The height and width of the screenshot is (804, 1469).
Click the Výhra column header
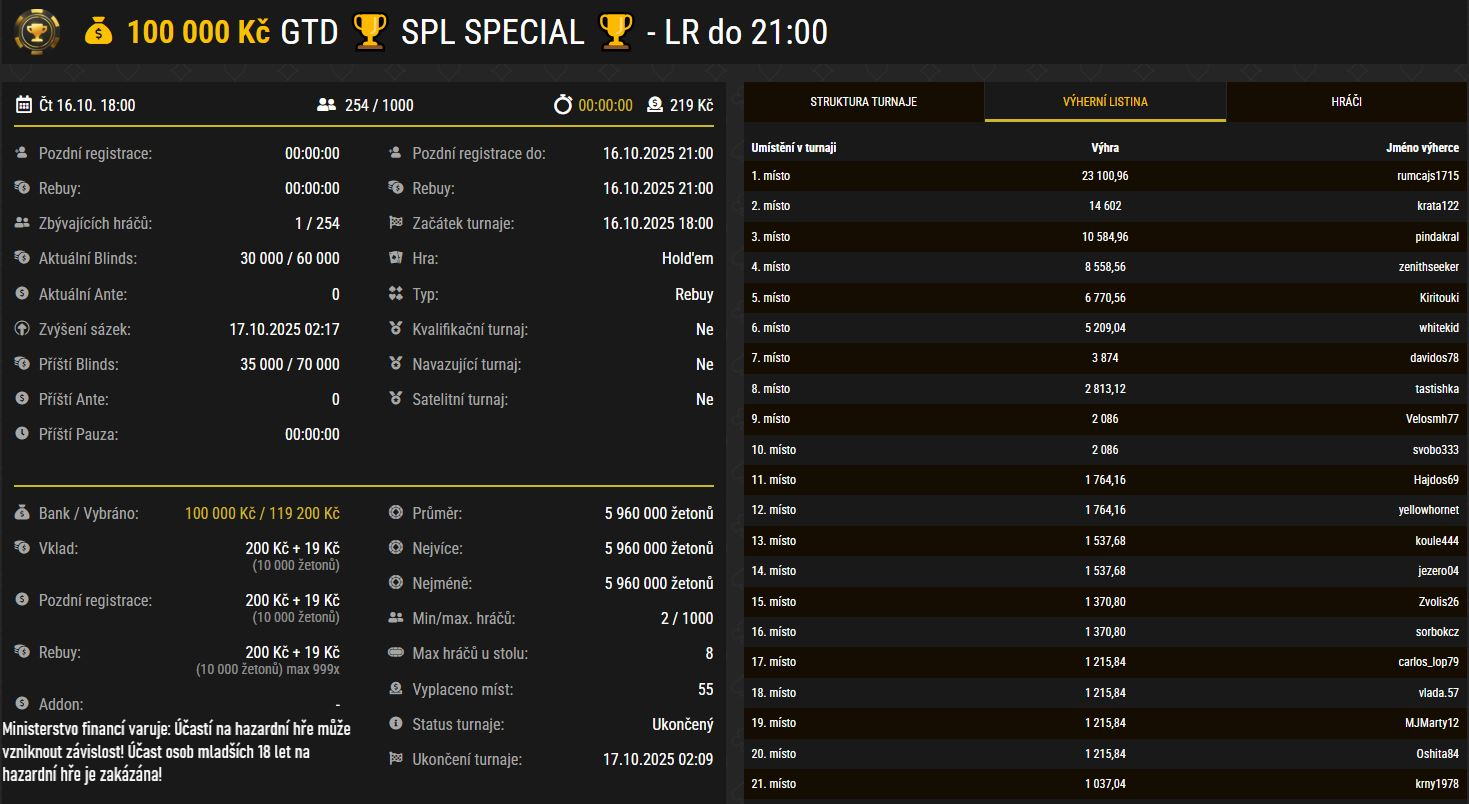pos(1104,146)
